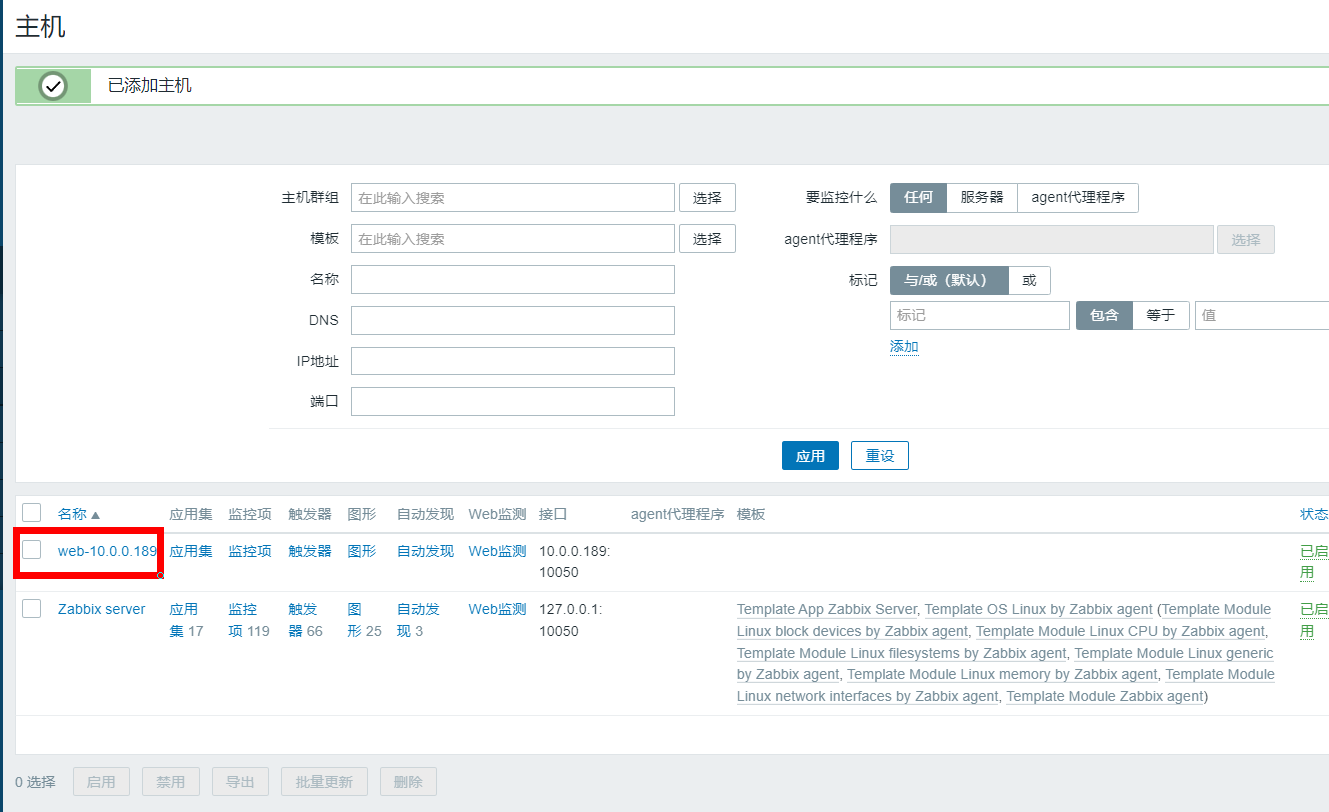Toggle 已启用 status of Zabbix server
This screenshot has width=1329, height=812.
tap(1314, 620)
